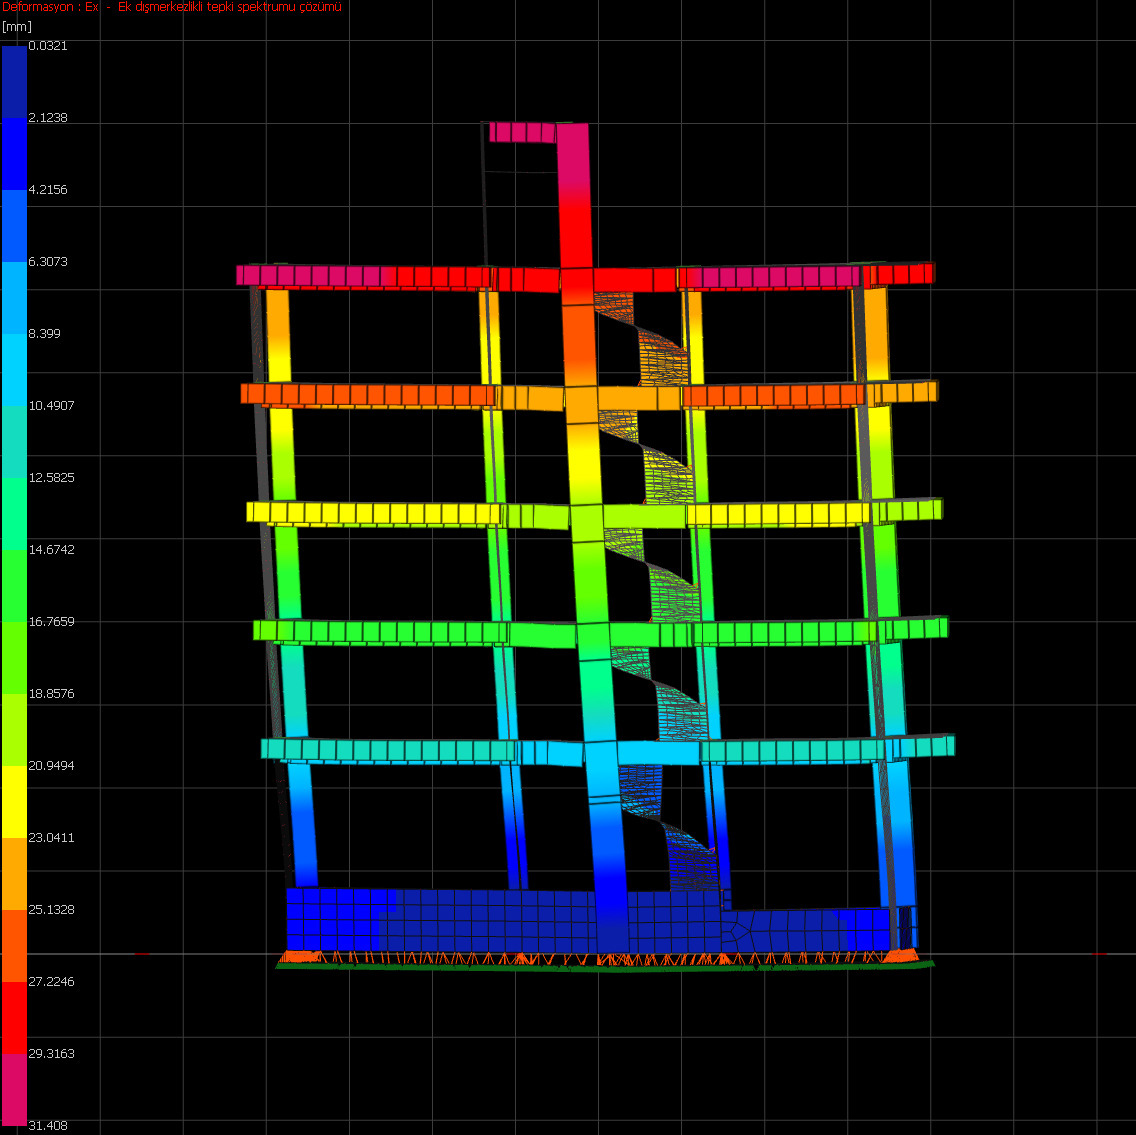1136x1135 pixels.
Task: Click the red Deformasyon title text
Action: click(x=172, y=8)
